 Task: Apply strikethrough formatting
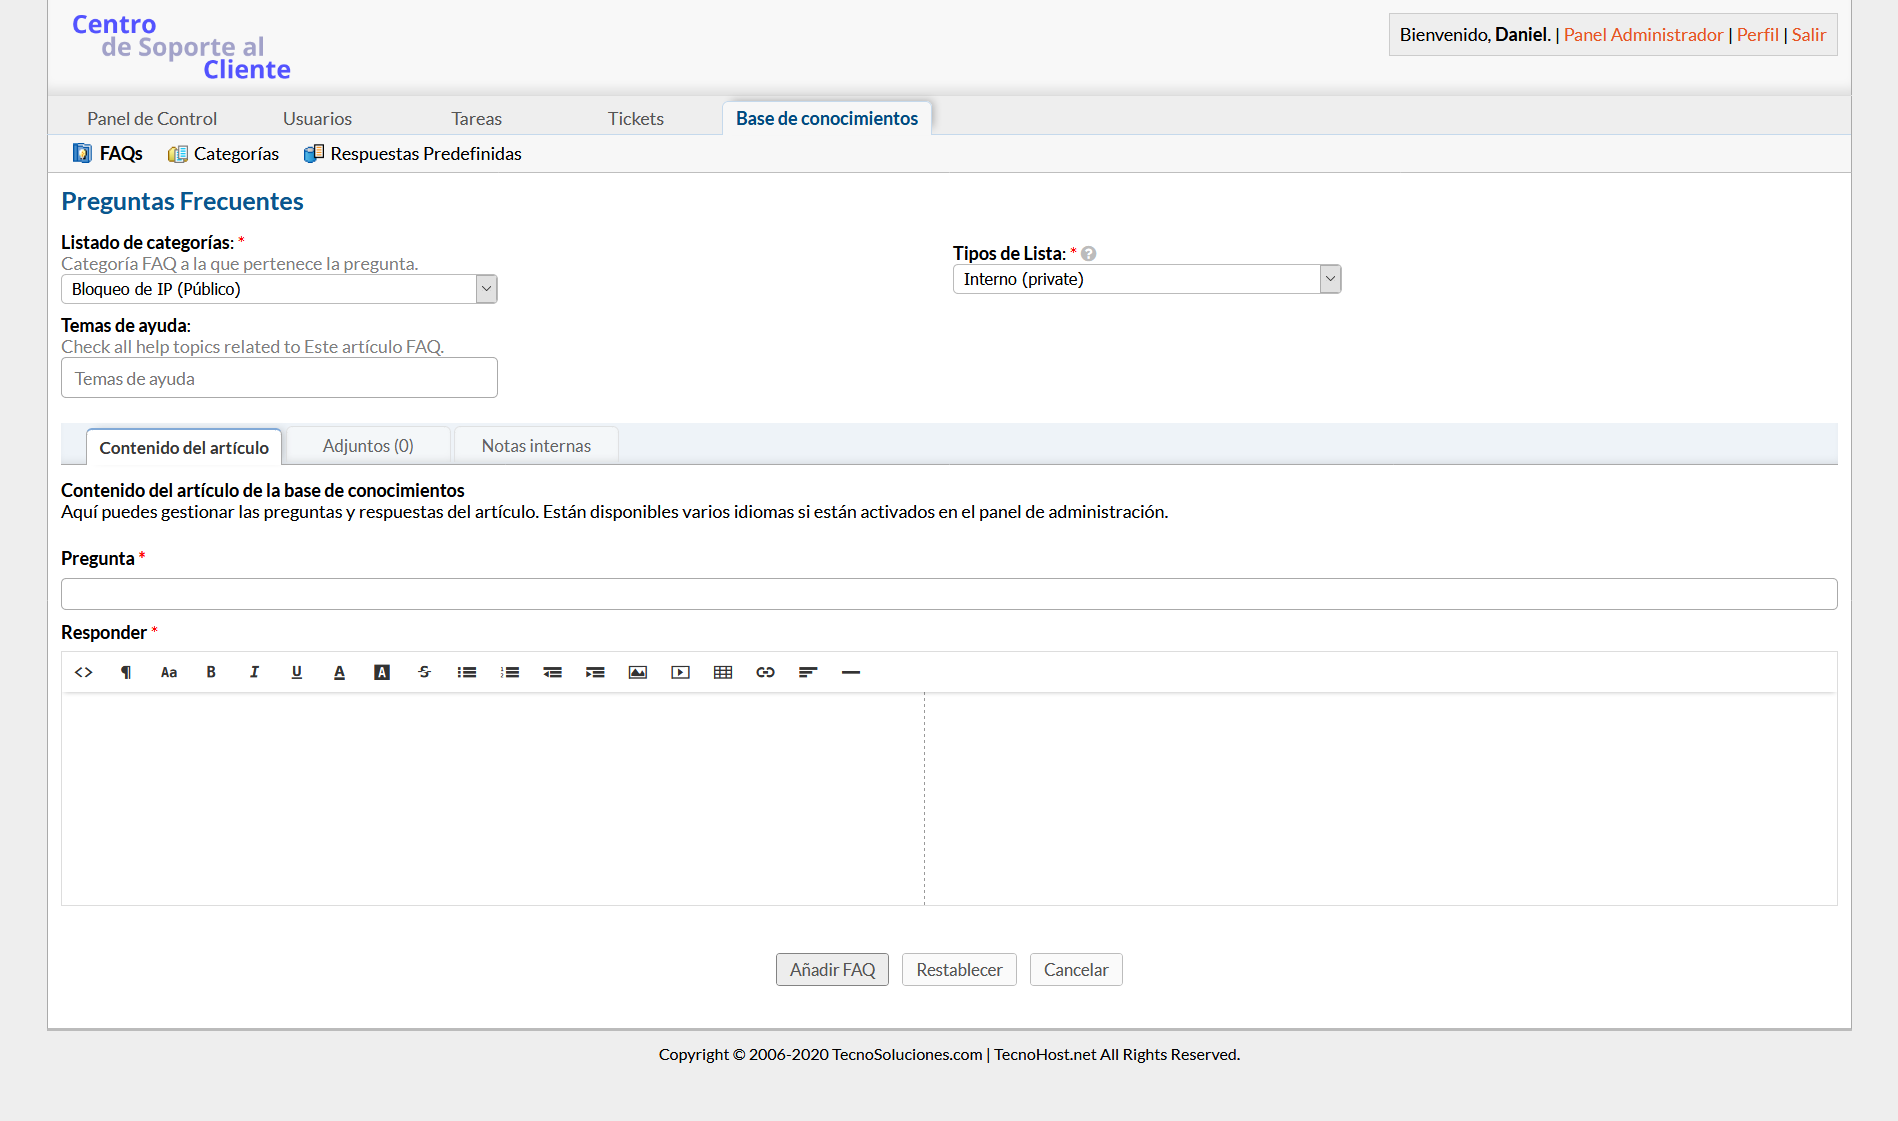coord(424,672)
